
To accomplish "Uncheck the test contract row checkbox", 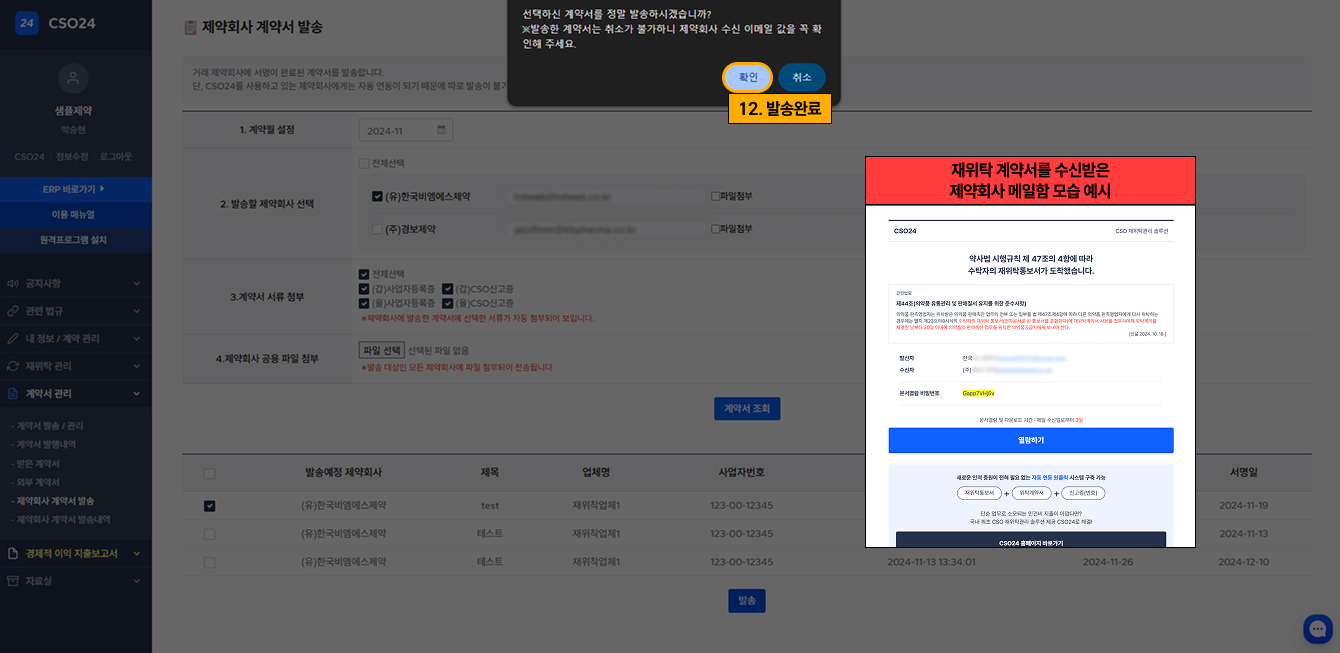I will (209, 506).
